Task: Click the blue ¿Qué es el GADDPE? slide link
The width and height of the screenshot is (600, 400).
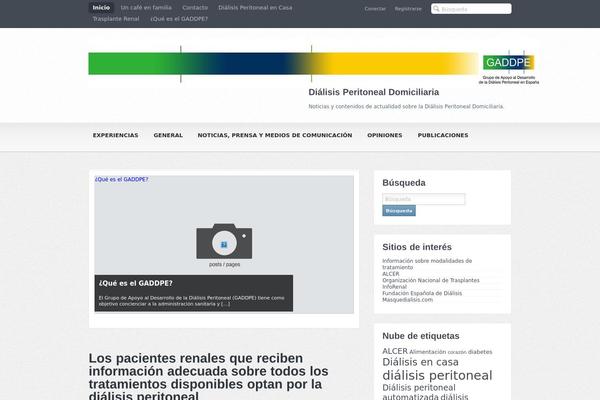Action: click(121, 179)
